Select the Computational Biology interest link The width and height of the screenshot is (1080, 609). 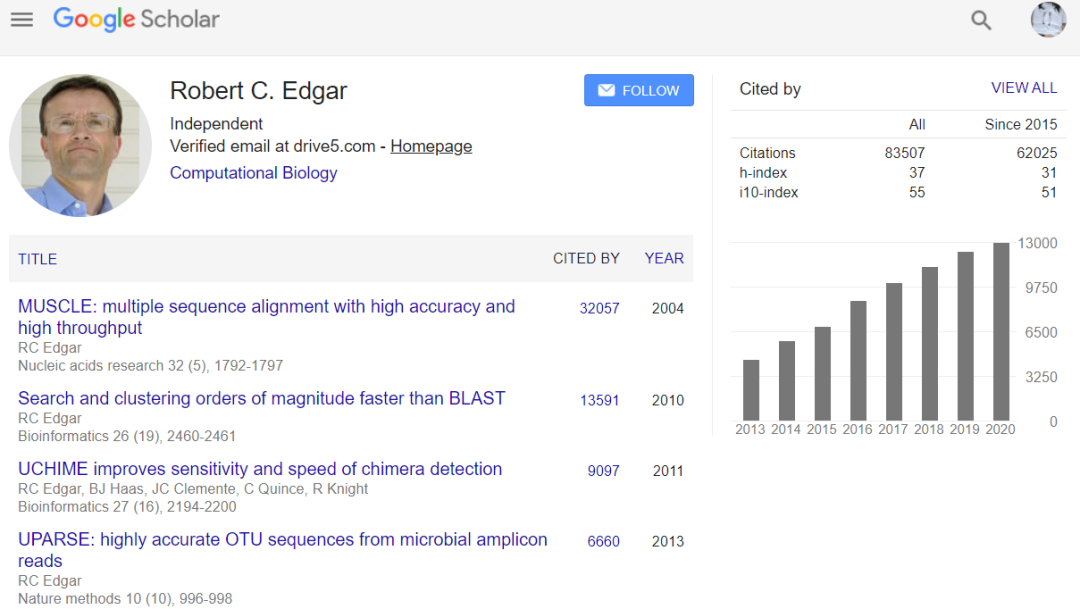pyautogui.click(x=253, y=173)
